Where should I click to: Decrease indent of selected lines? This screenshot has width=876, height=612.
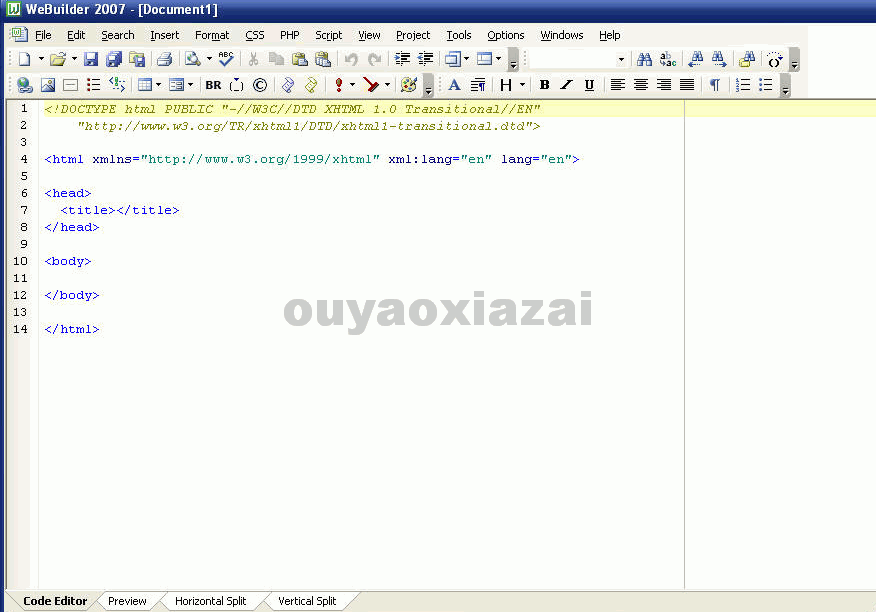pyautogui.click(x=426, y=59)
